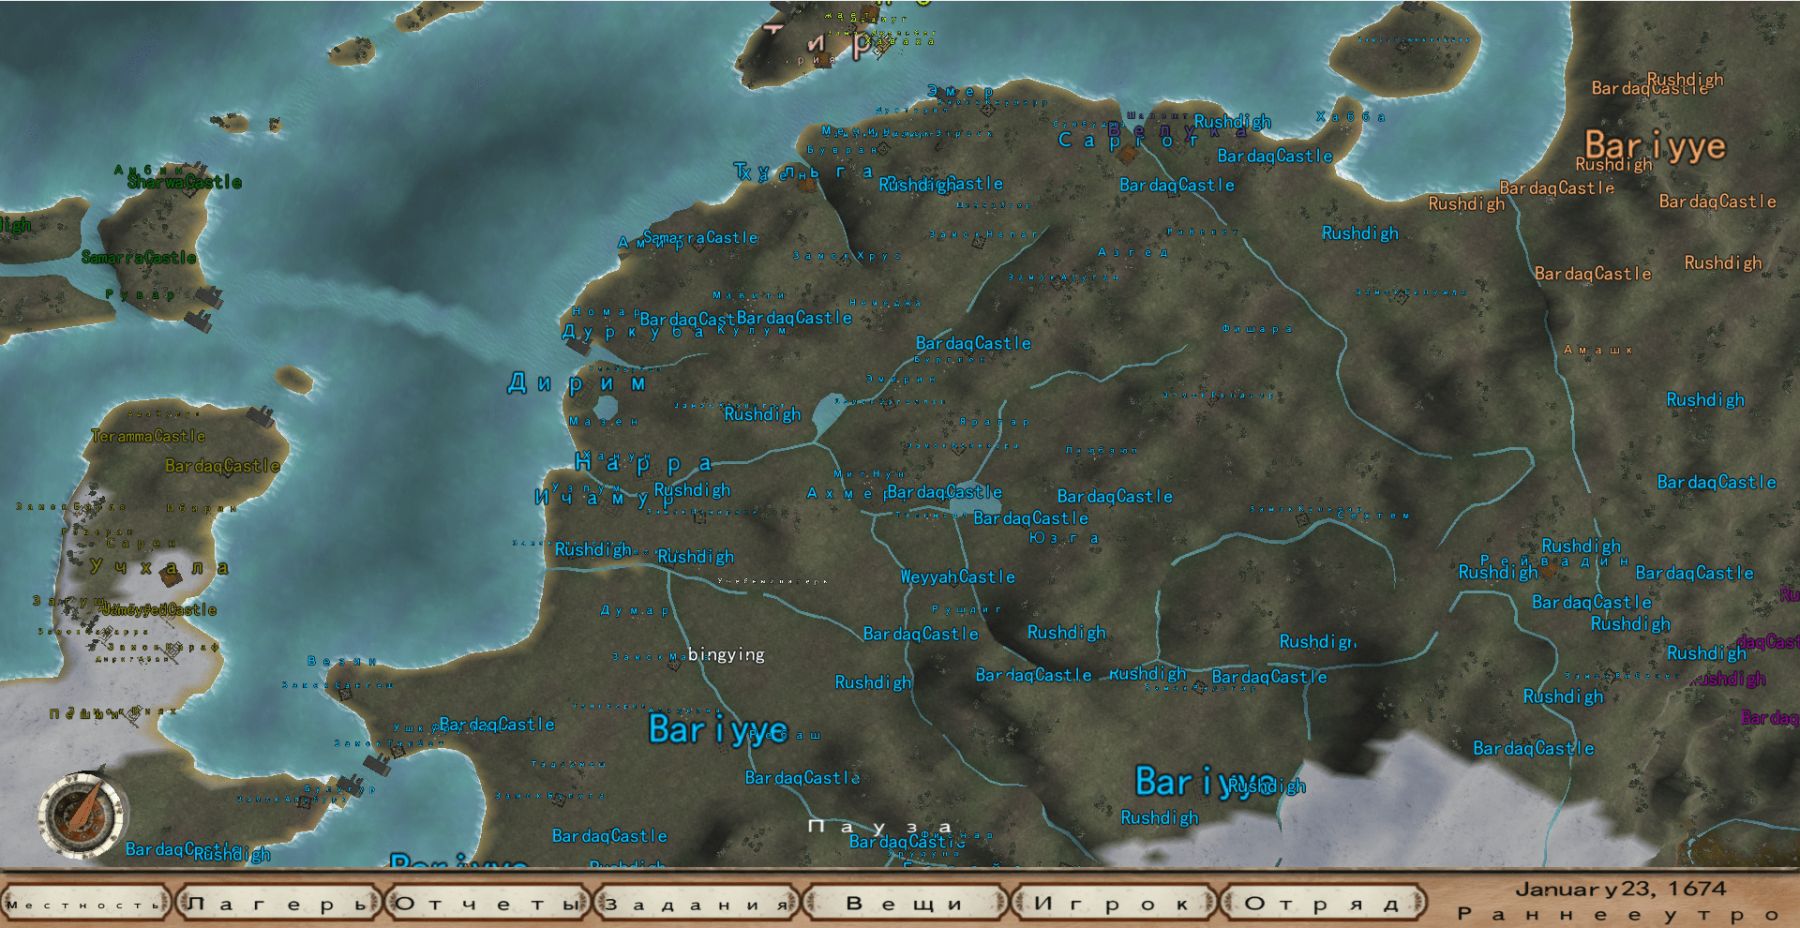This screenshot has width=1800, height=928.
Task: Click the compass in the bottom-left corner
Action: pos(82,810)
